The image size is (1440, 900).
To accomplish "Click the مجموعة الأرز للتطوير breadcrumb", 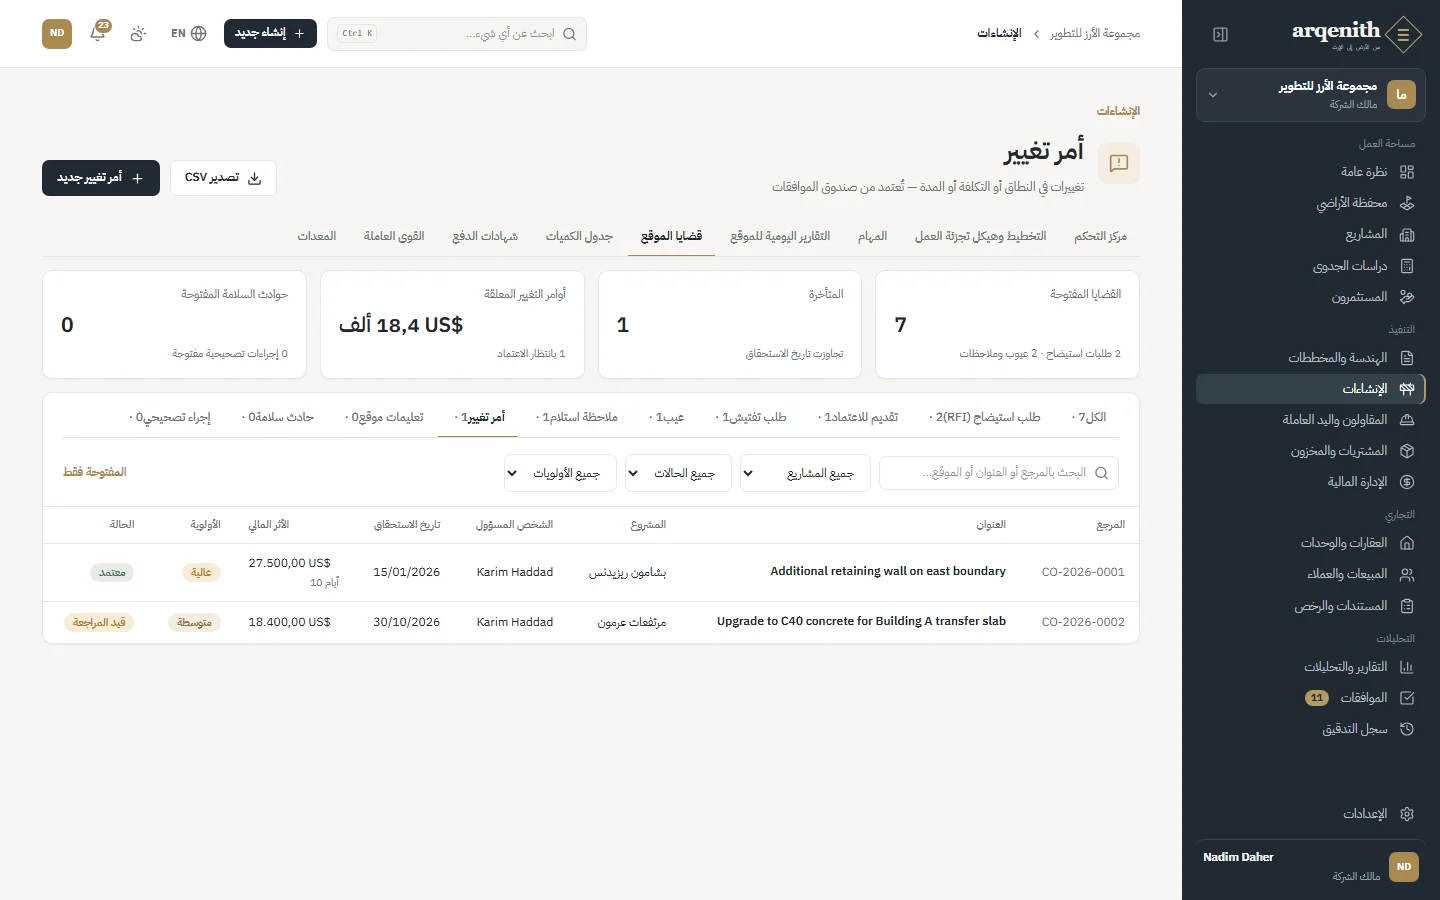I will [x=1095, y=33].
